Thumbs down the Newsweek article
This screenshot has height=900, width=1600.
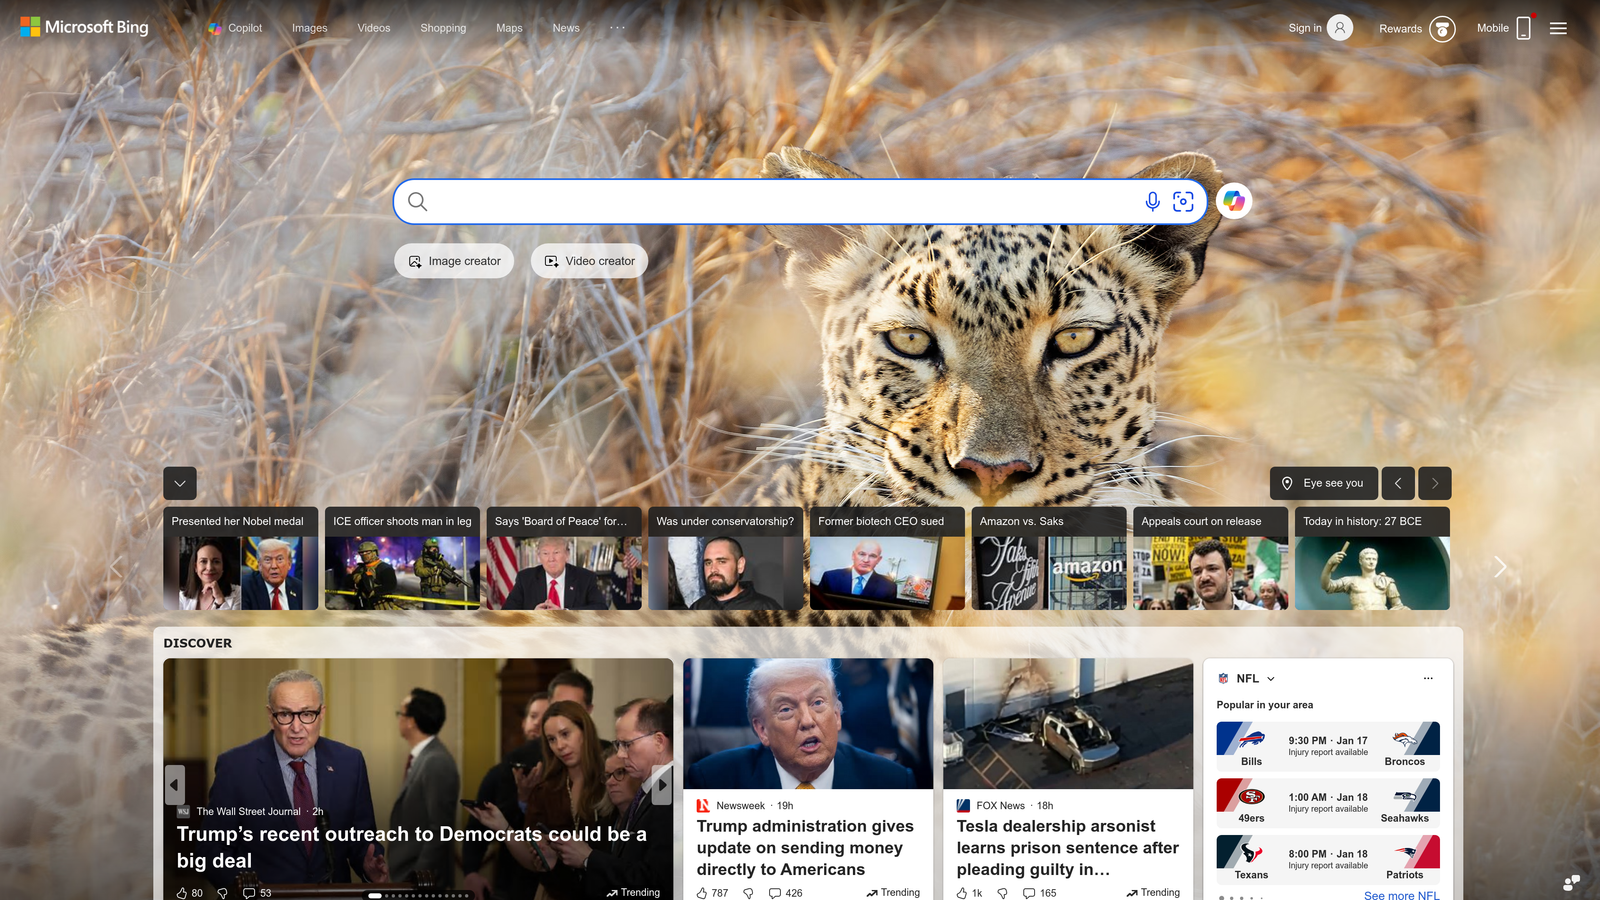(748, 893)
